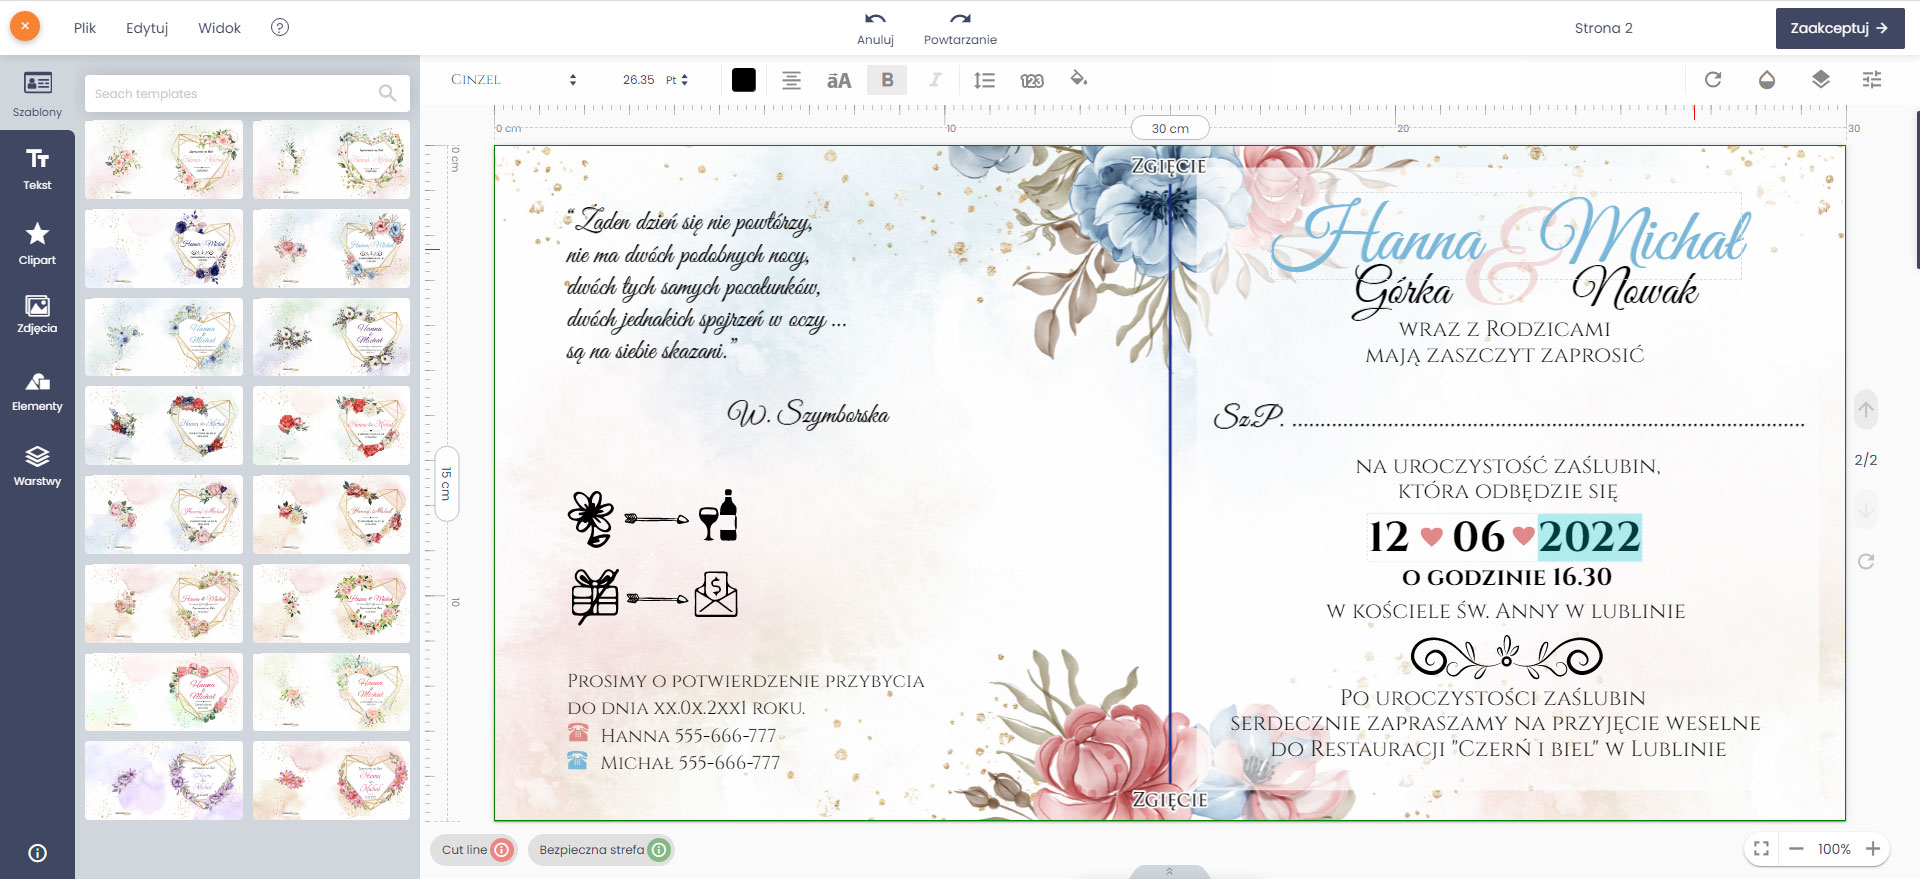Select the flower to wine clipart
Viewport: 1920px width, 879px height.
pyautogui.click(x=652, y=517)
